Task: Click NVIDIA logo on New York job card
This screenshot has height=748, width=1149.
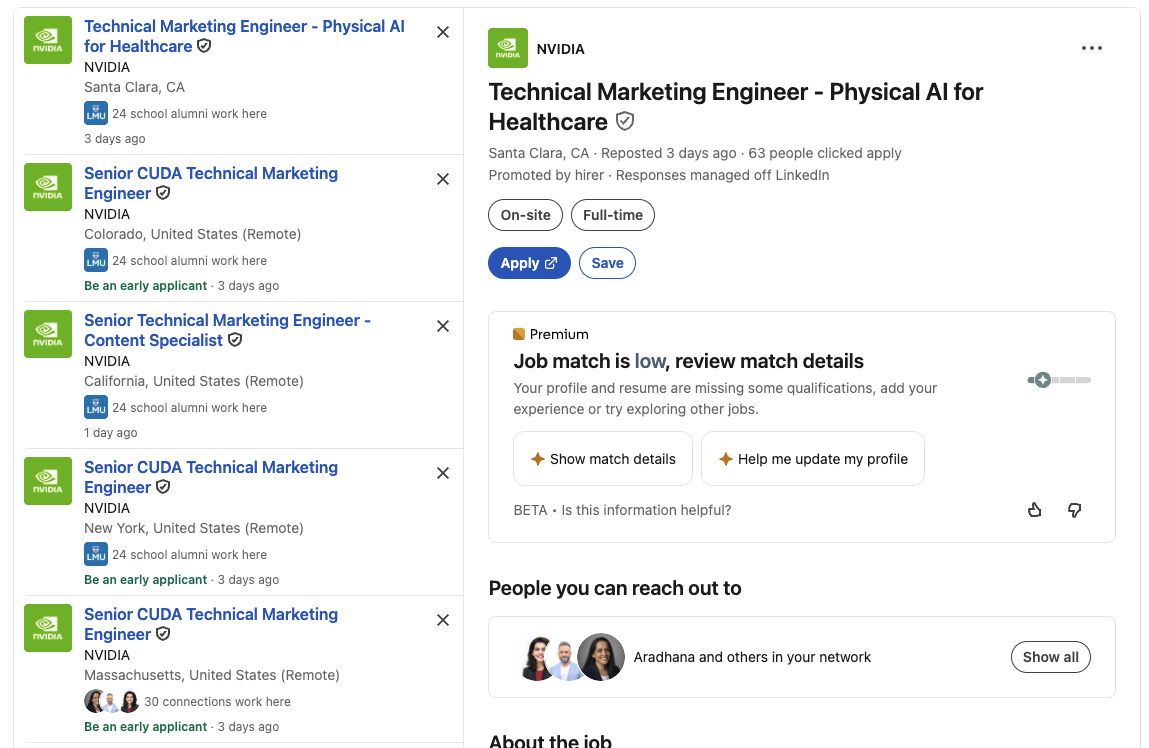Action: click(48, 481)
